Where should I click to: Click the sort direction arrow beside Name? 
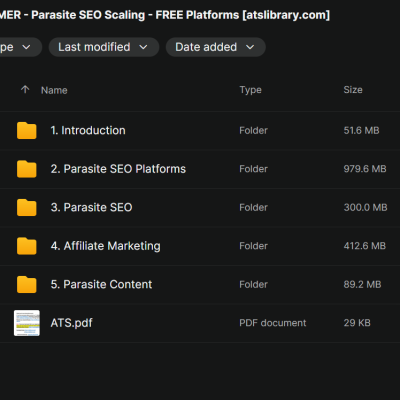pos(25,89)
